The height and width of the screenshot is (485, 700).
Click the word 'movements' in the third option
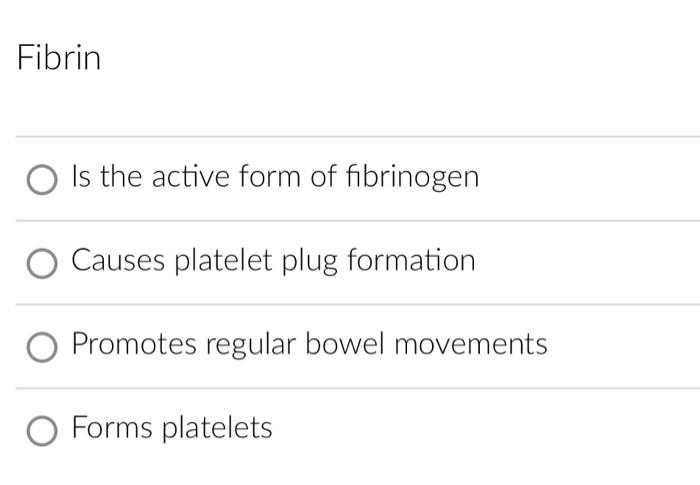click(x=471, y=344)
